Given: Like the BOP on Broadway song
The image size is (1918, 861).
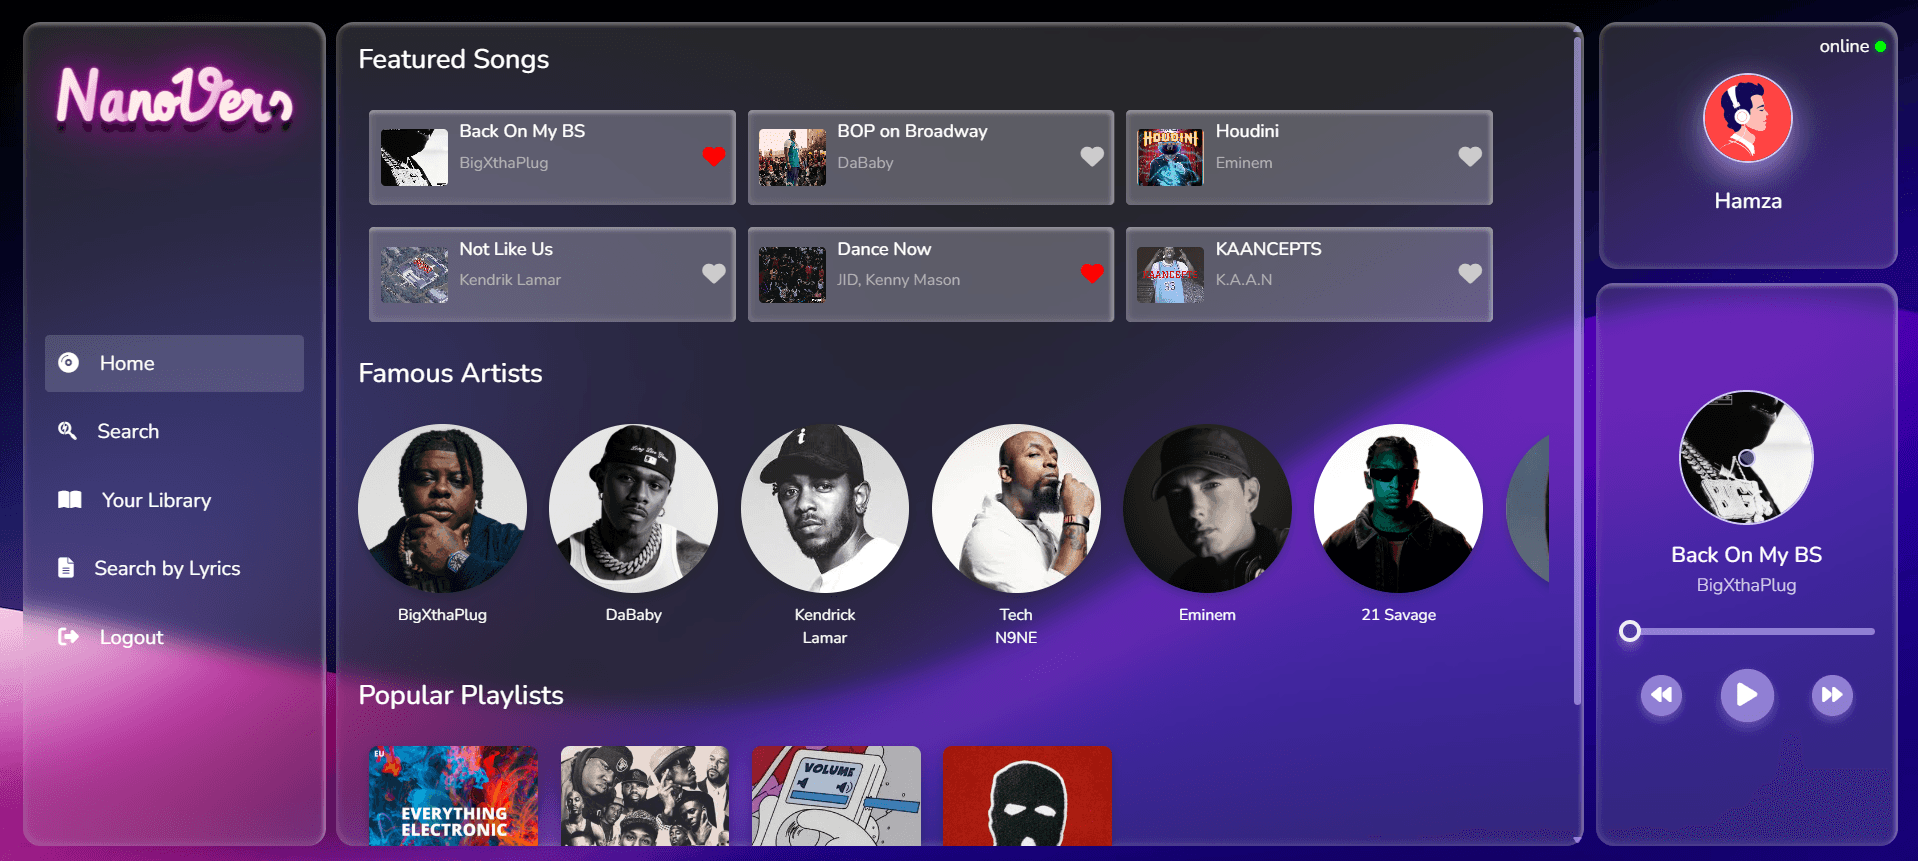Looking at the screenshot, I should point(1092,156).
